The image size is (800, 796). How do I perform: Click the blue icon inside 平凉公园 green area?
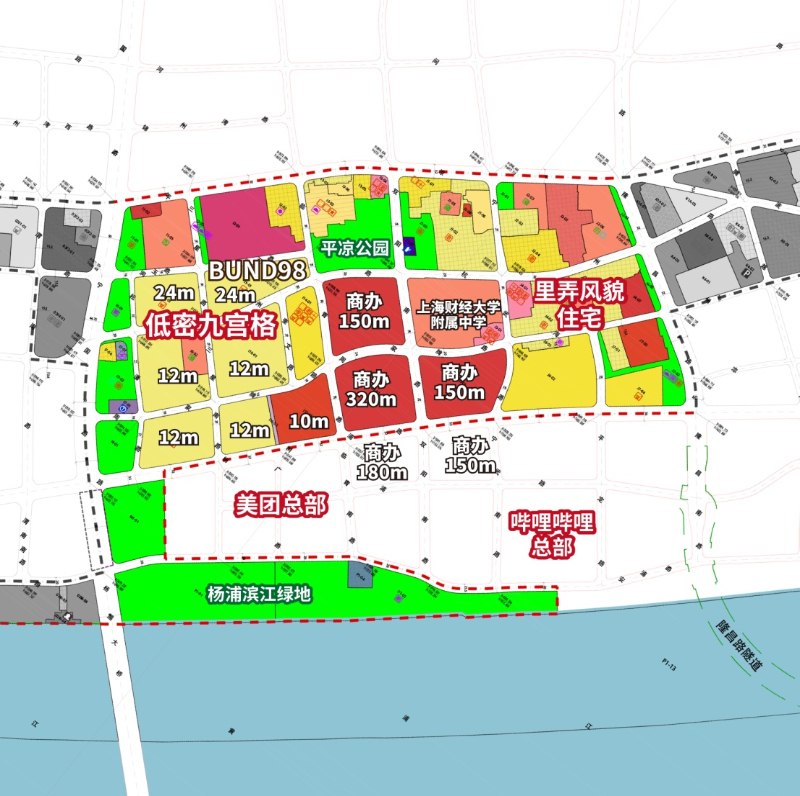tap(408, 247)
